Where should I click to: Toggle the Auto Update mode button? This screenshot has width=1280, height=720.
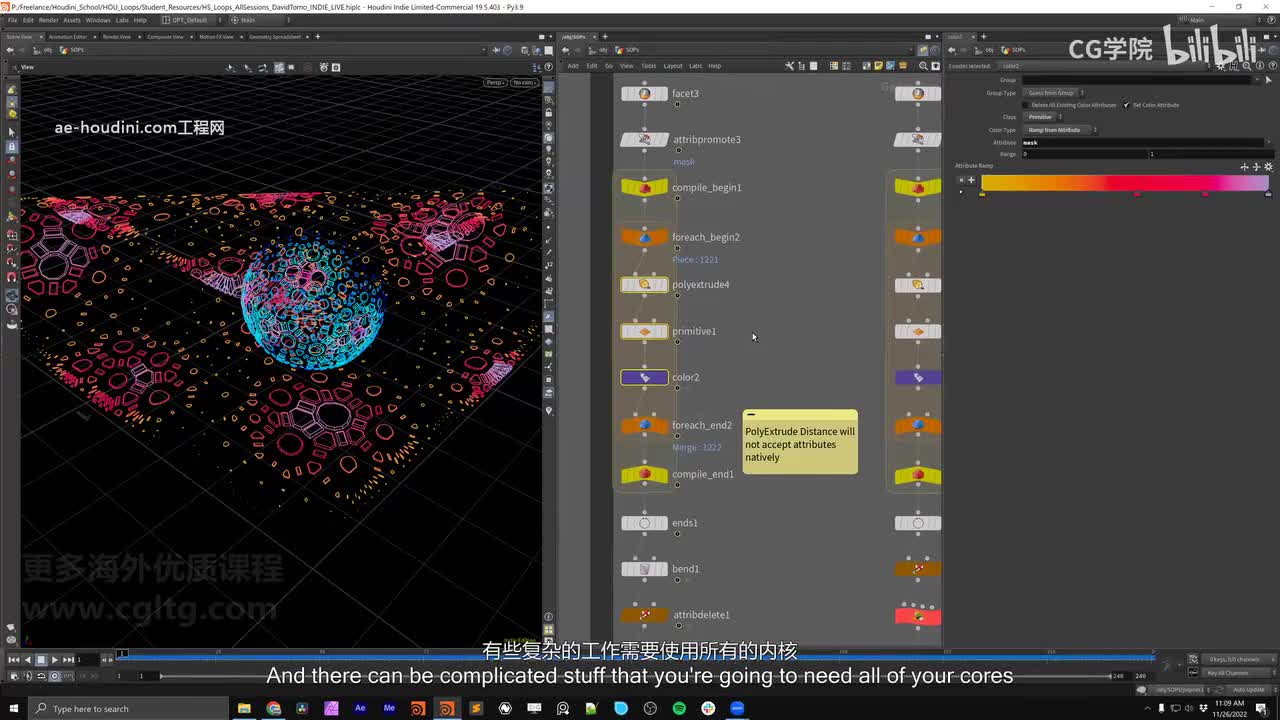coord(1248,690)
